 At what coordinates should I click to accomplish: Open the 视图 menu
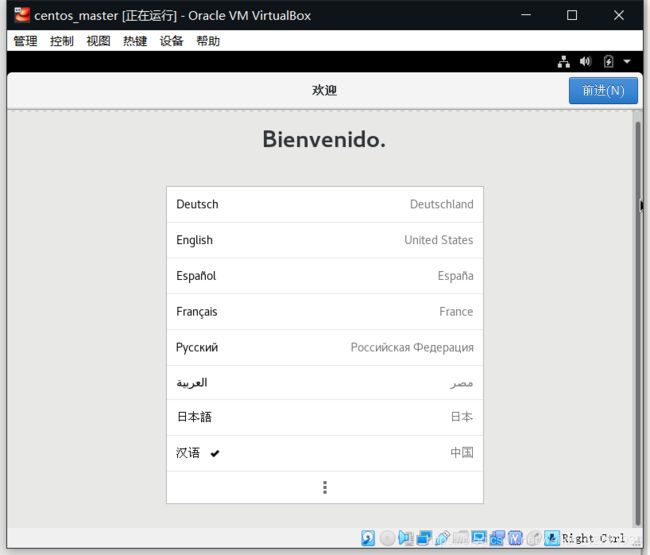(x=98, y=41)
